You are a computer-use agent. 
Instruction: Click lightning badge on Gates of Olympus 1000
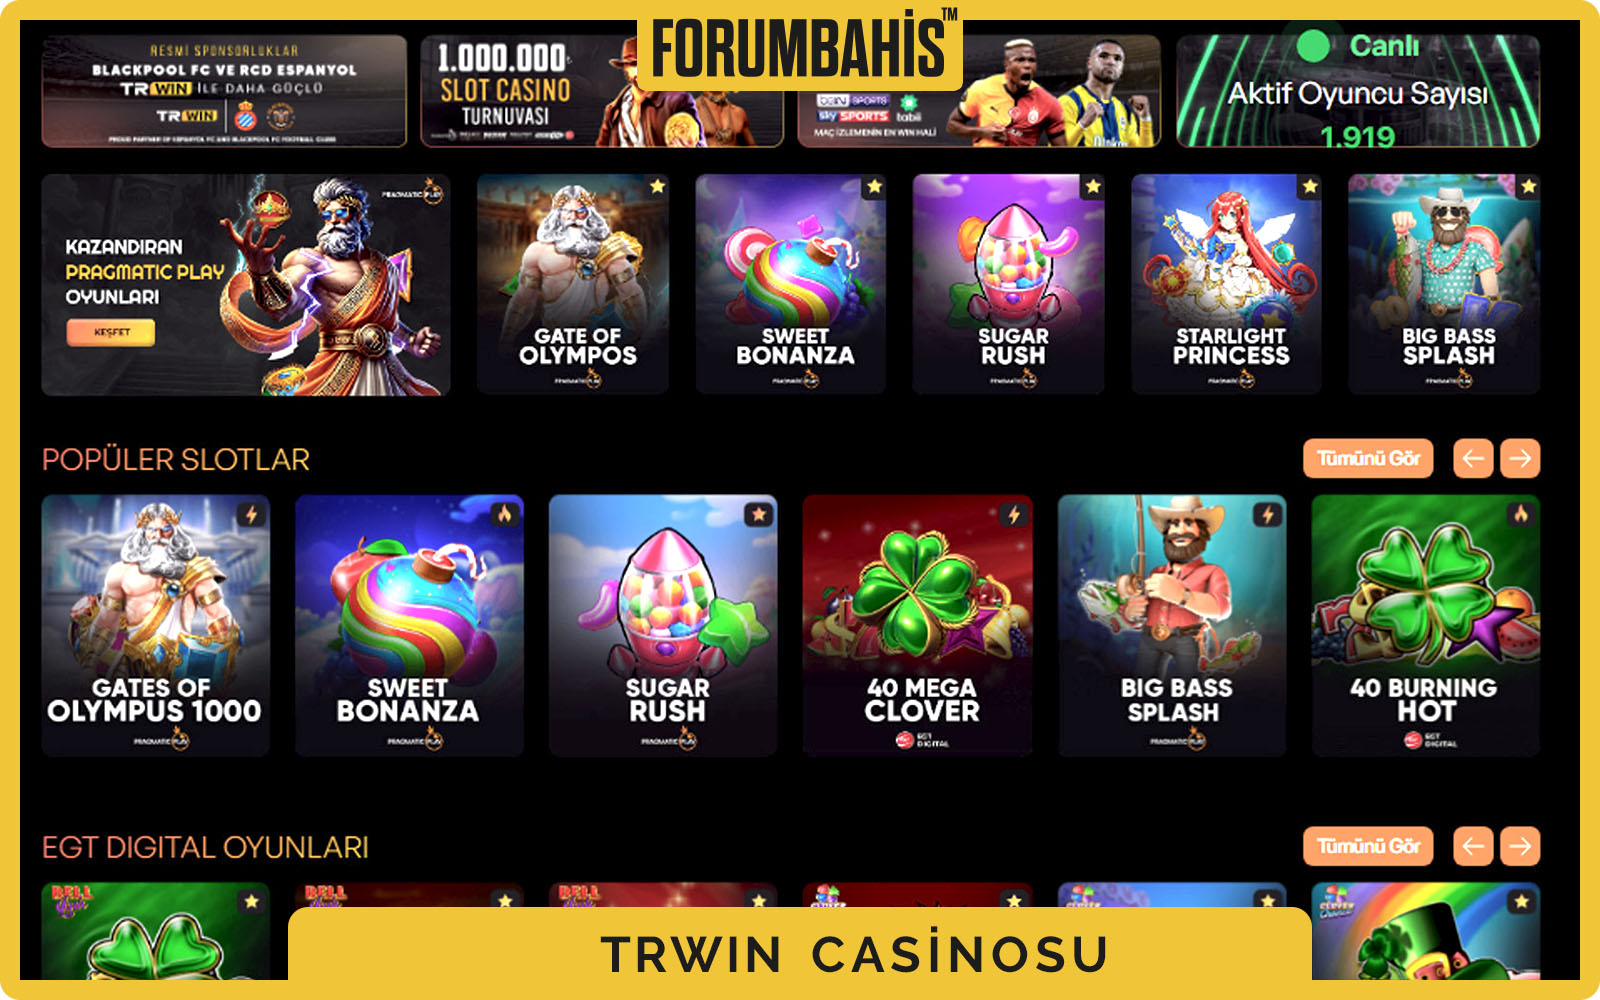[252, 515]
